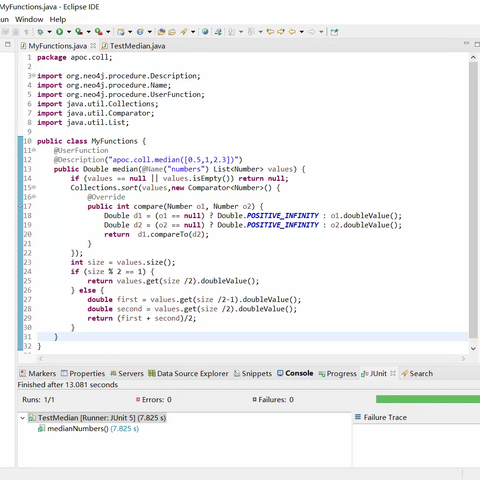
Task: Click the Open Web Browser globe icon
Action: point(205,31)
